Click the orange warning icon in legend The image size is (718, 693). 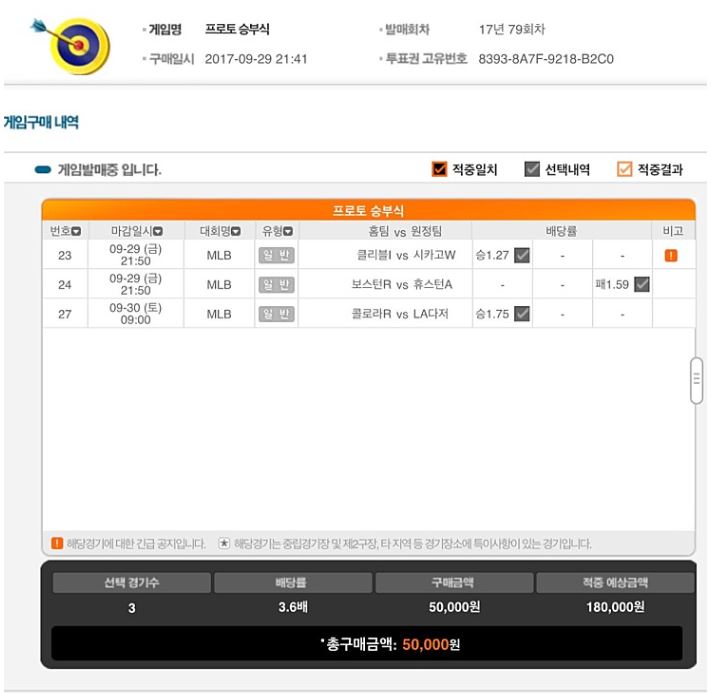[57, 543]
